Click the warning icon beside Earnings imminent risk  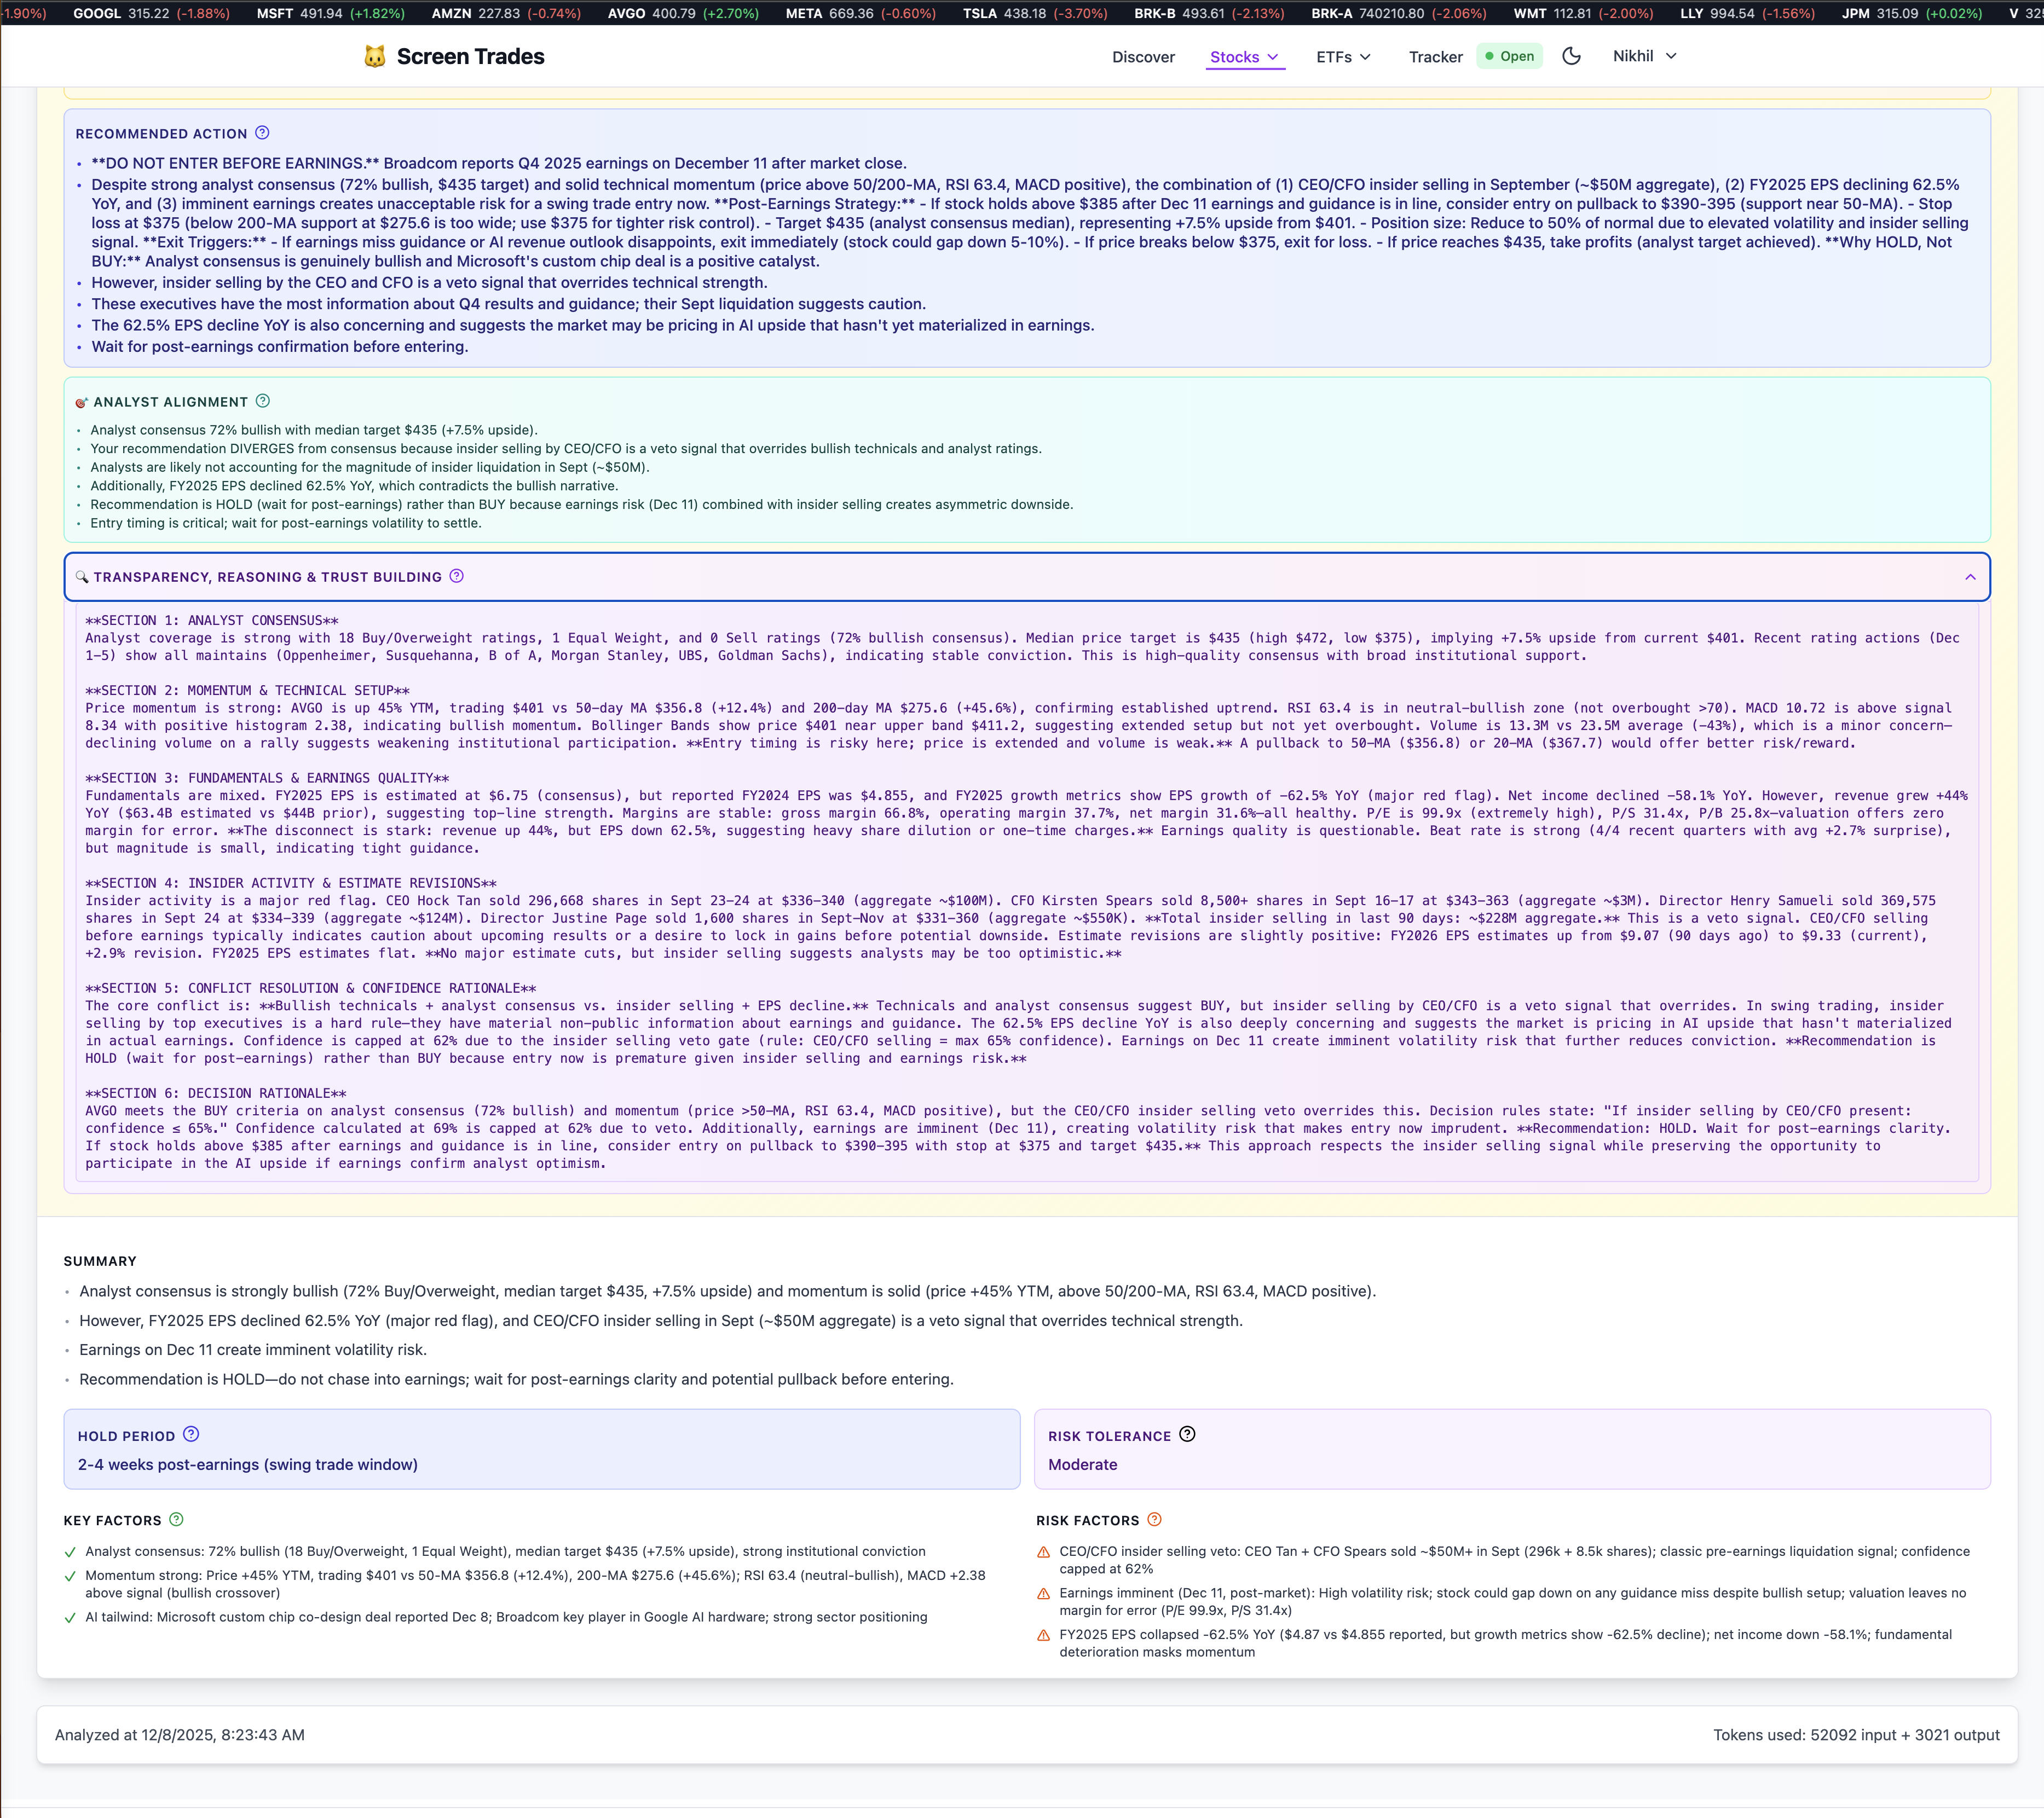pos(1044,1595)
